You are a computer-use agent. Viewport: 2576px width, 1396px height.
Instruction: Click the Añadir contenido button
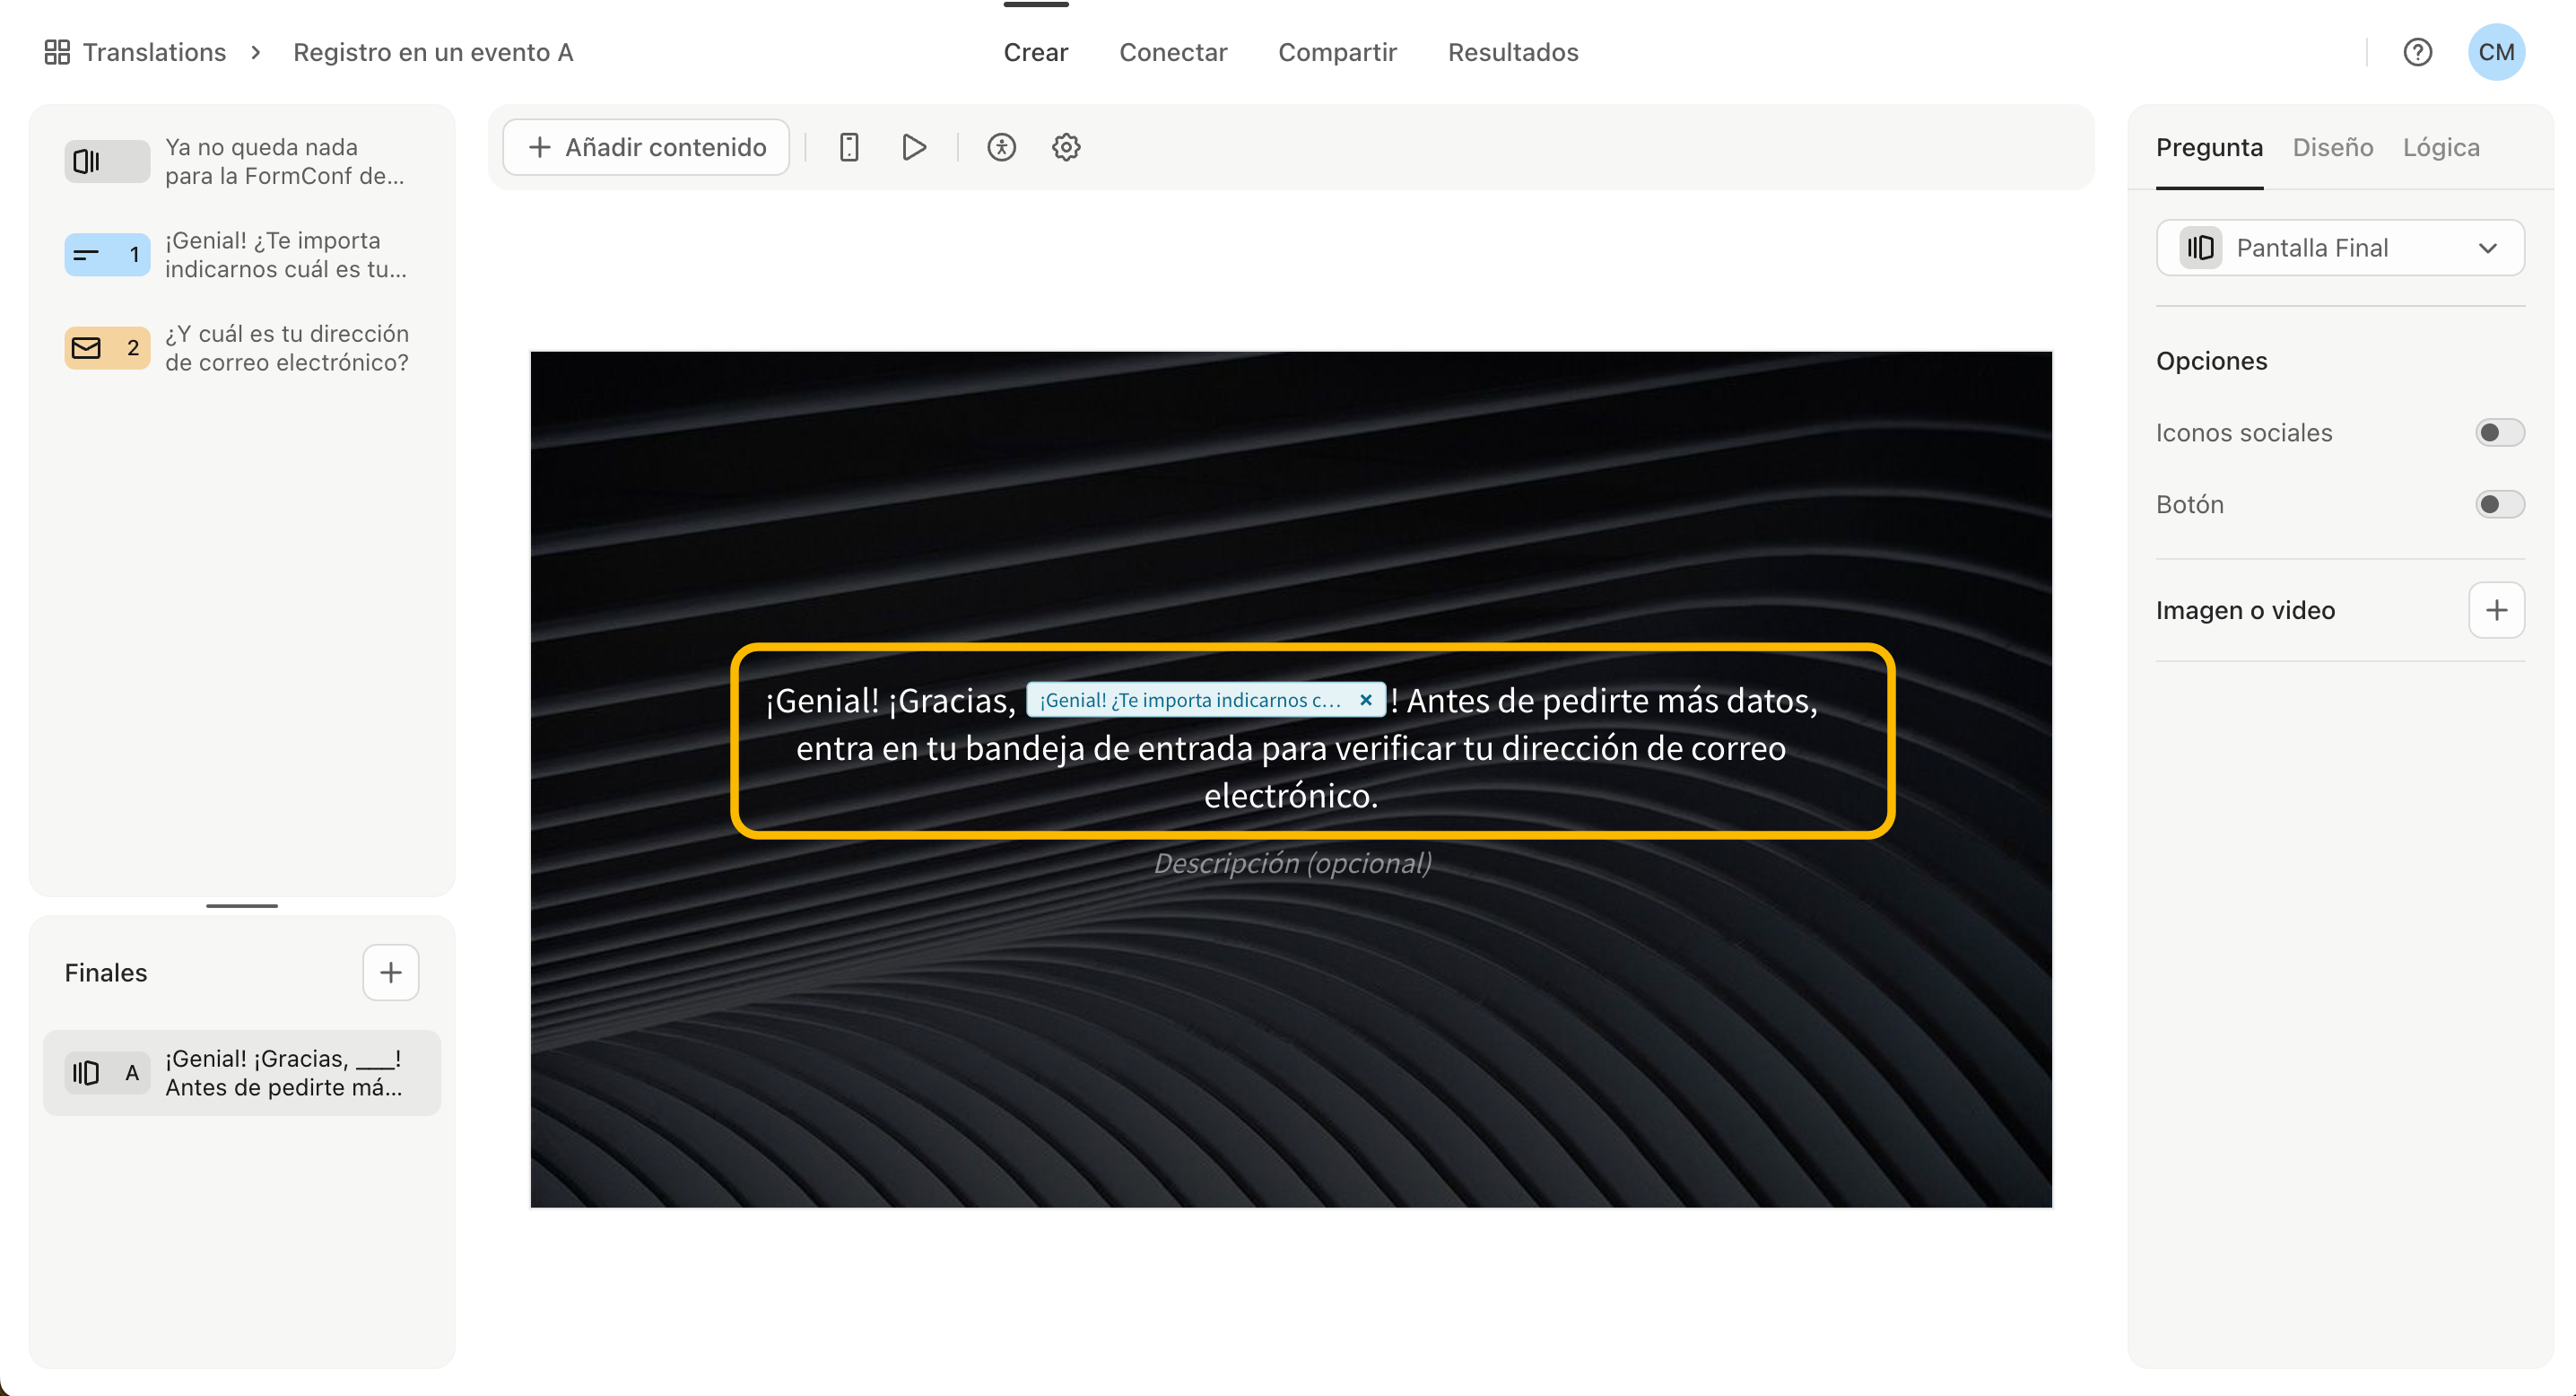click(646, 147)
